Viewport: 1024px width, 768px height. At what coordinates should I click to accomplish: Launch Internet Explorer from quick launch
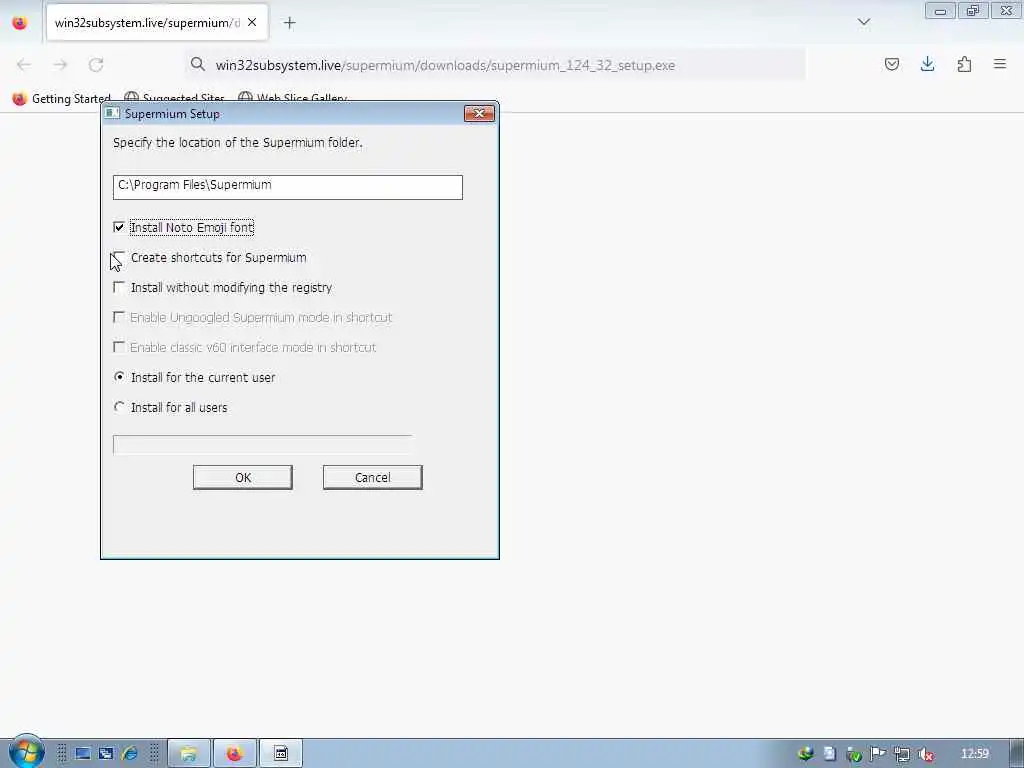tap(129, 753)
